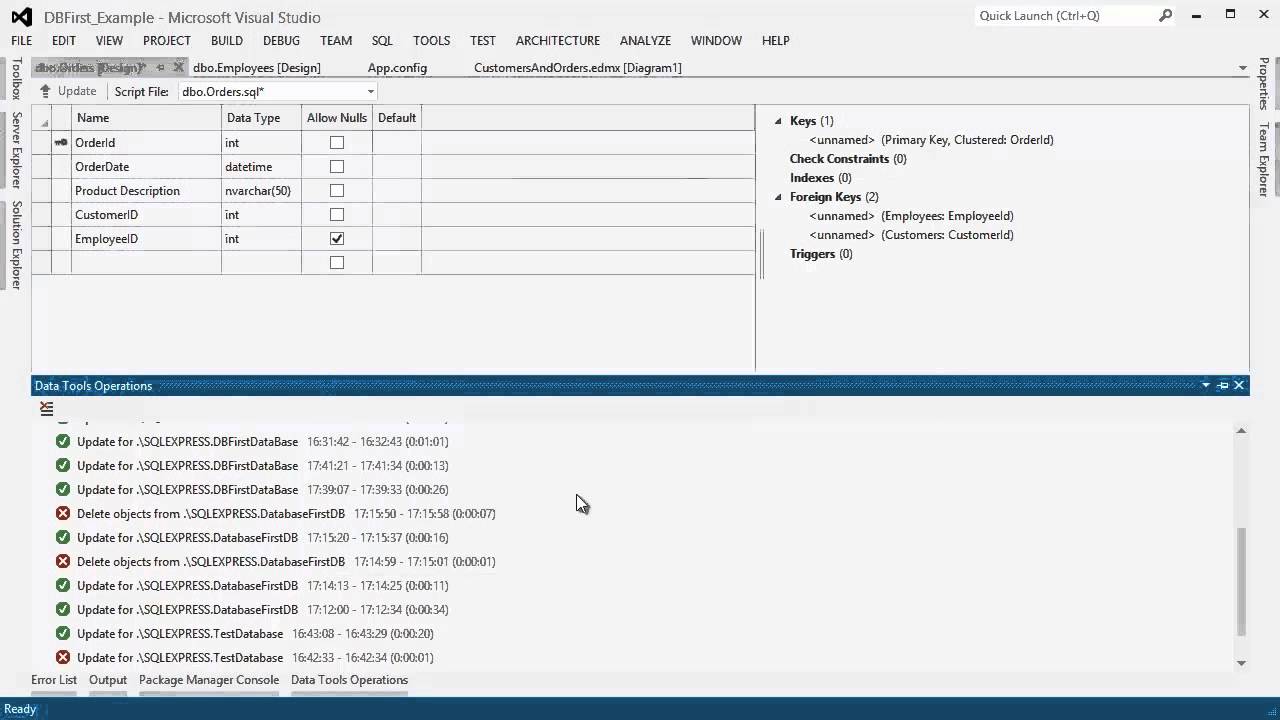The height and width of the screenshot is (720, 1280).
Task: Toggle Allow Nulls for OrderId
Action: [337, 143]
